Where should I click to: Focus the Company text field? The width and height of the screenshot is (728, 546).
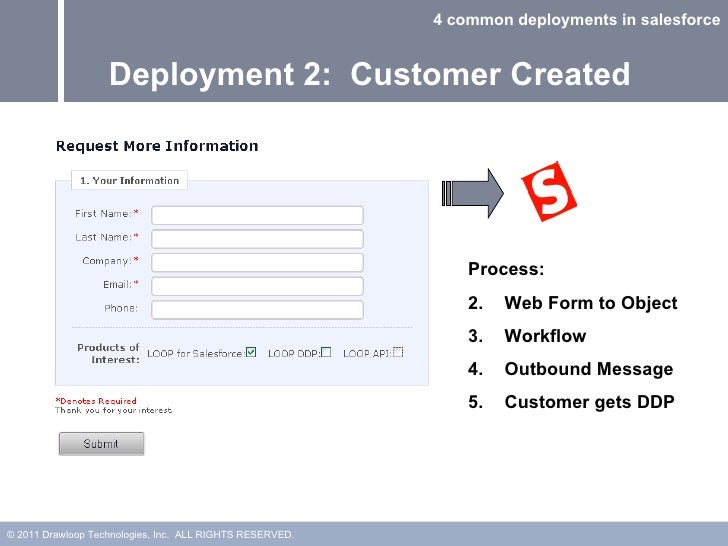[x=257, y=263]
